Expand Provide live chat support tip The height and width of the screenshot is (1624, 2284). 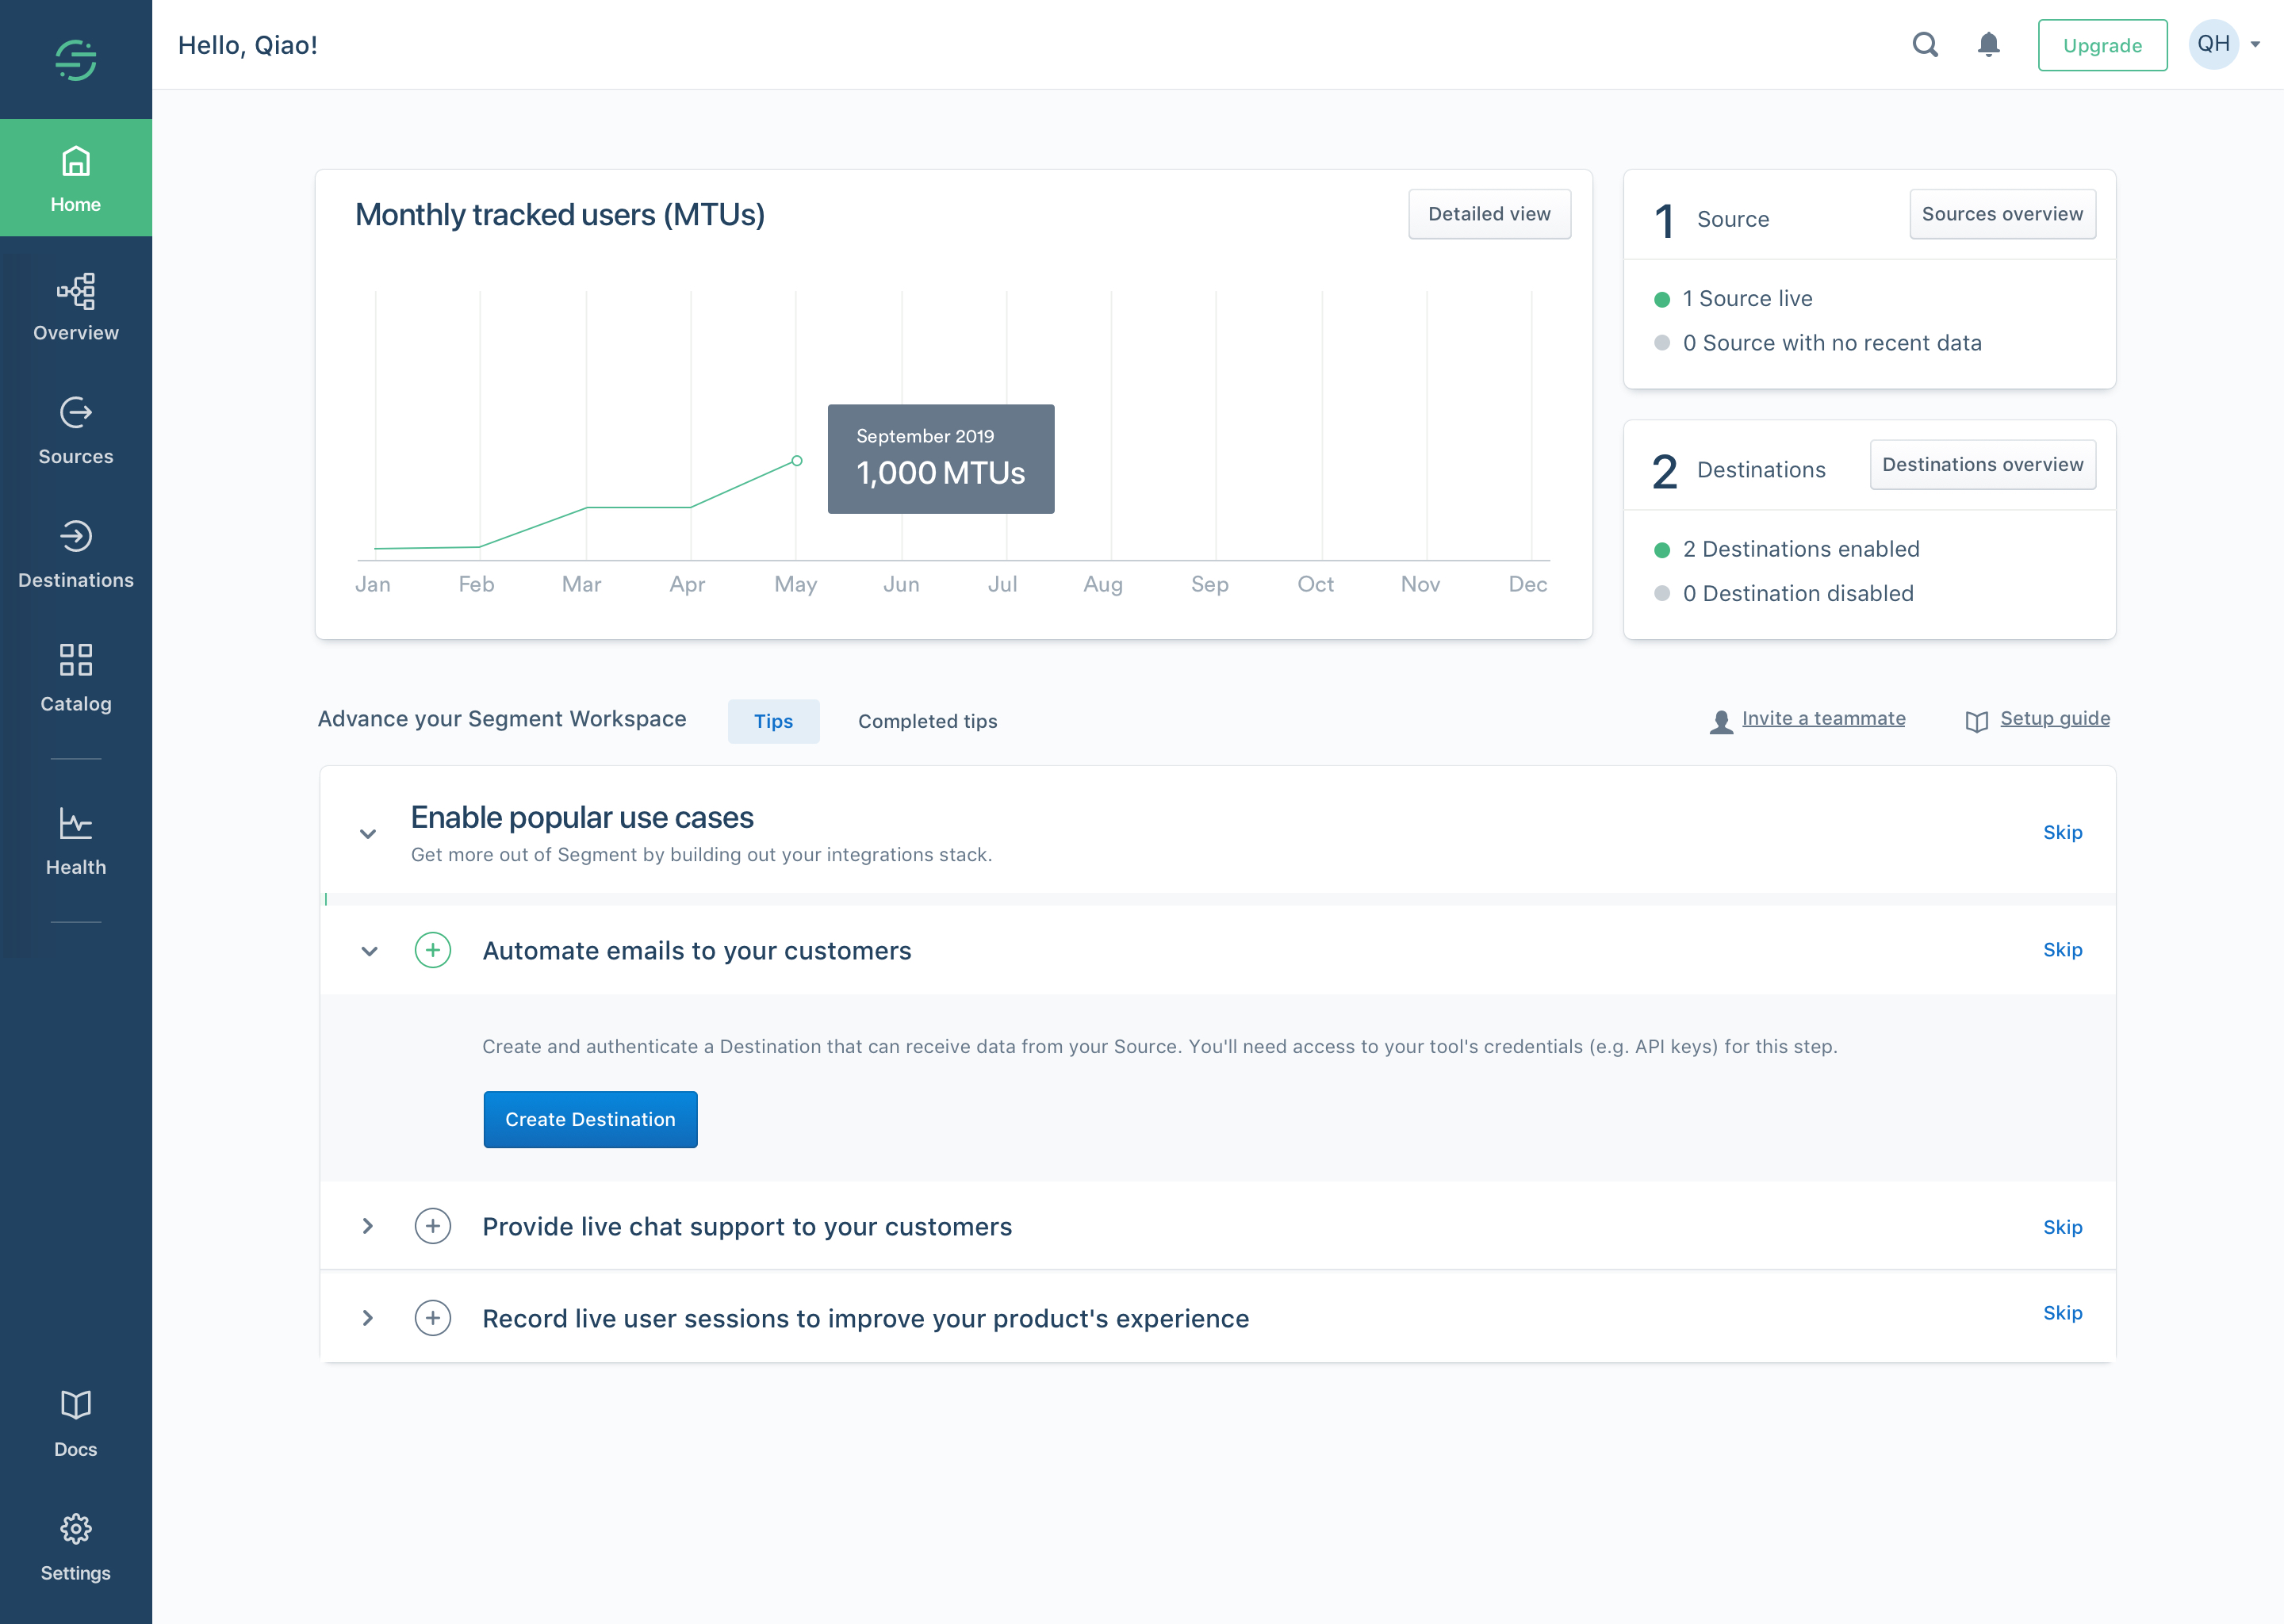pyautogui.click(x=367, y=1226)
